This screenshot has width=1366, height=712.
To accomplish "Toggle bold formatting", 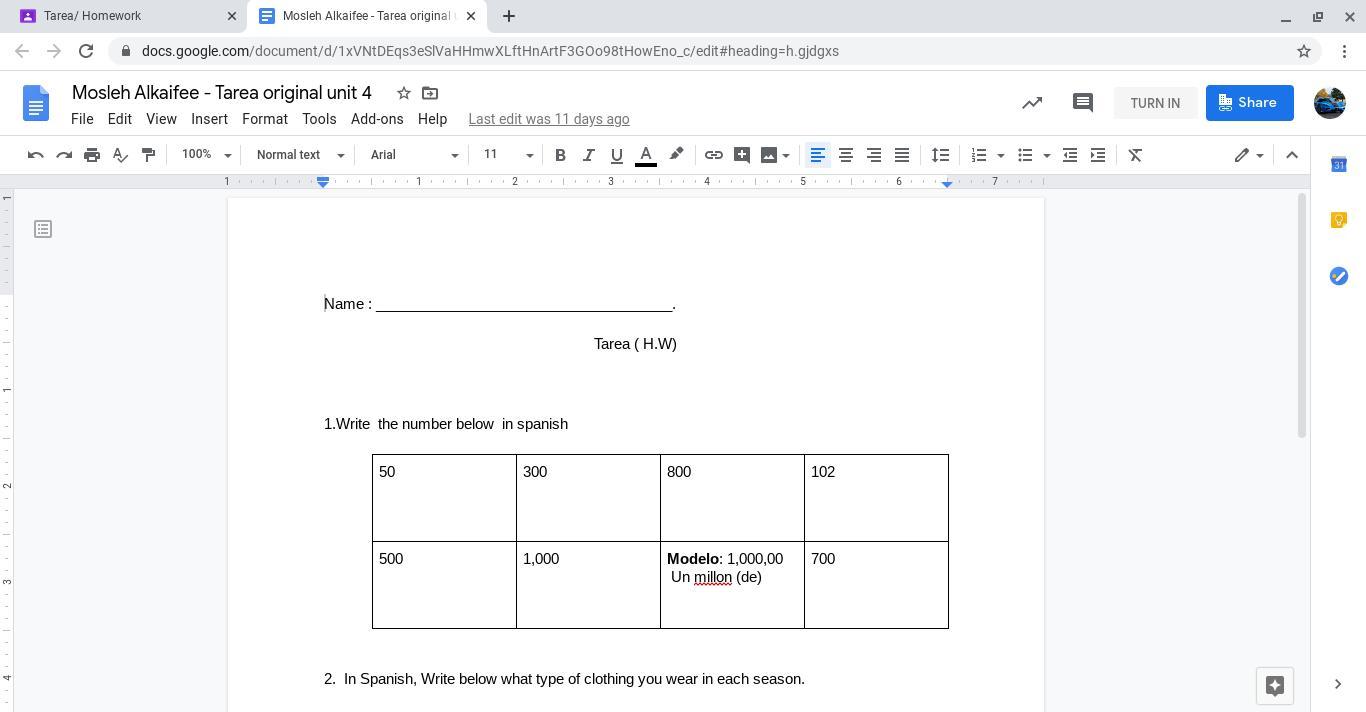I will 560,155.
